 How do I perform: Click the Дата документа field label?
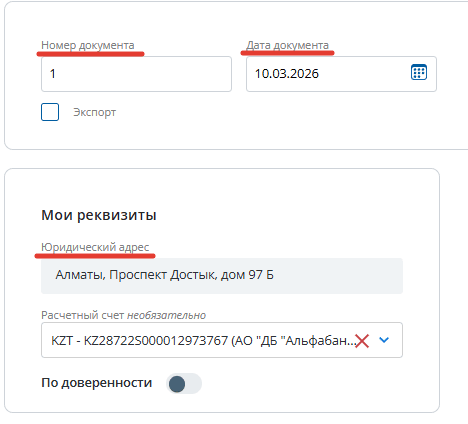287,45
